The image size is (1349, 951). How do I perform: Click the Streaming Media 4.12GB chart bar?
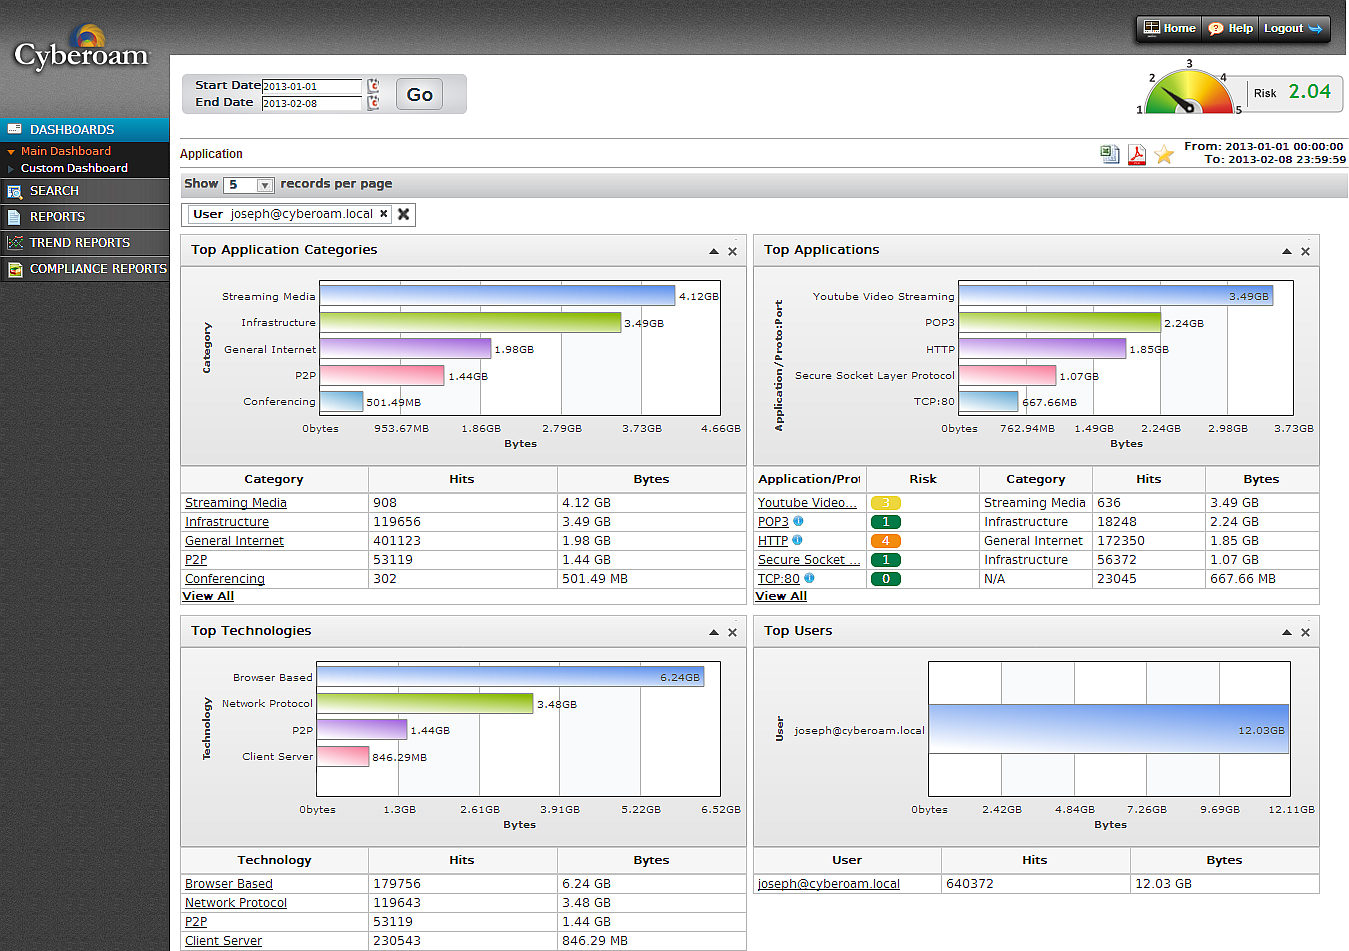pyautogui.click(x=497, y=296)
